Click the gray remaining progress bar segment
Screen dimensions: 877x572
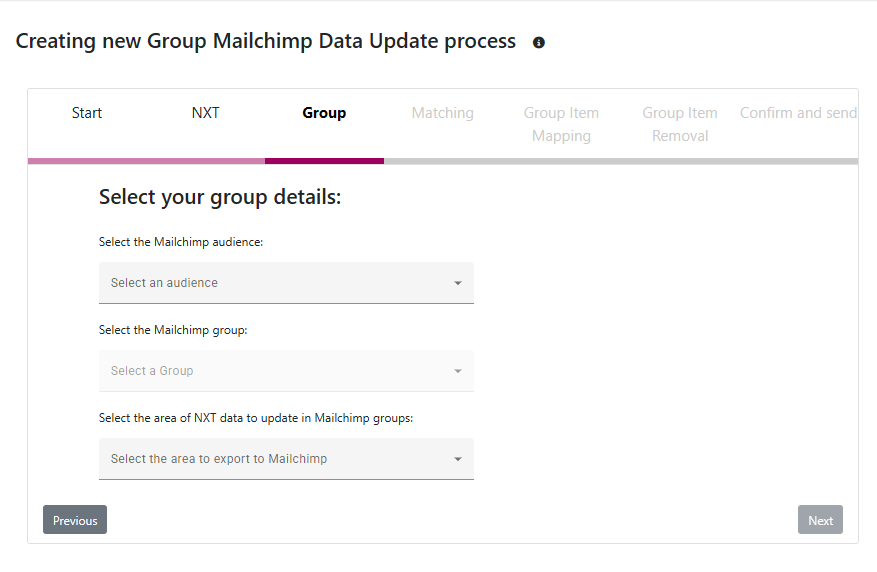pos(620,160)
